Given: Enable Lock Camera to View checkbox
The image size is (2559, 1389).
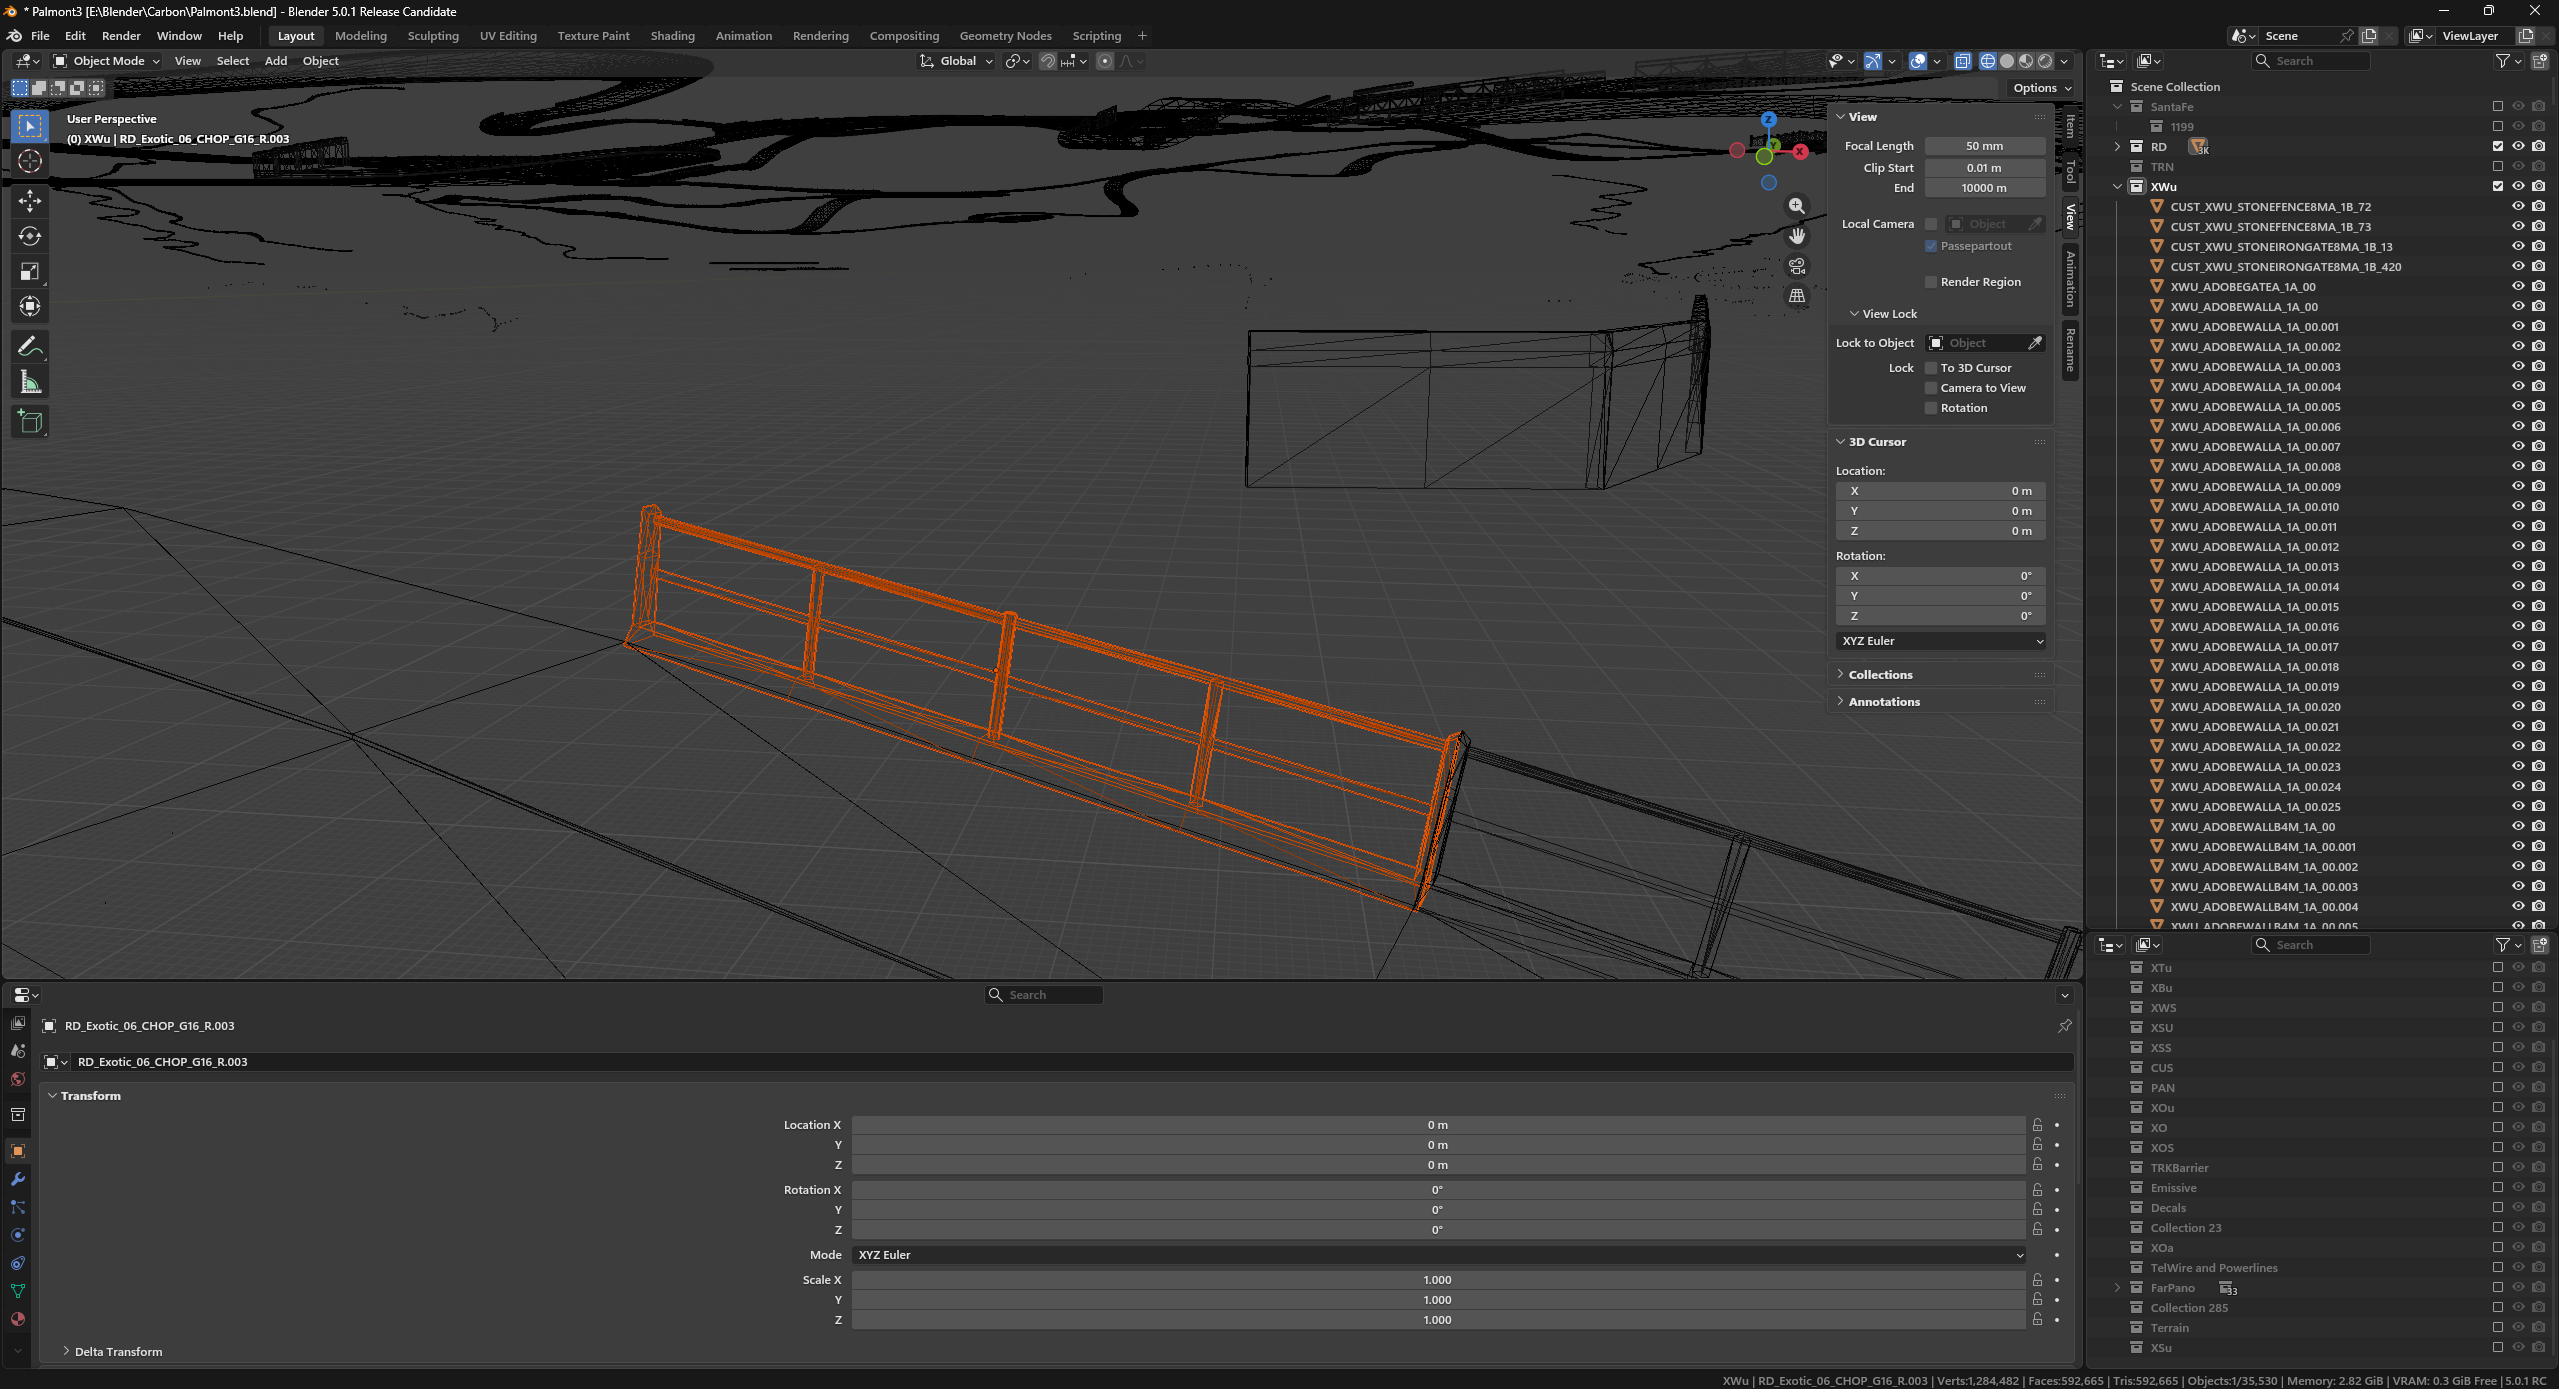Looking at the screenshot, I should (1931, 388).
